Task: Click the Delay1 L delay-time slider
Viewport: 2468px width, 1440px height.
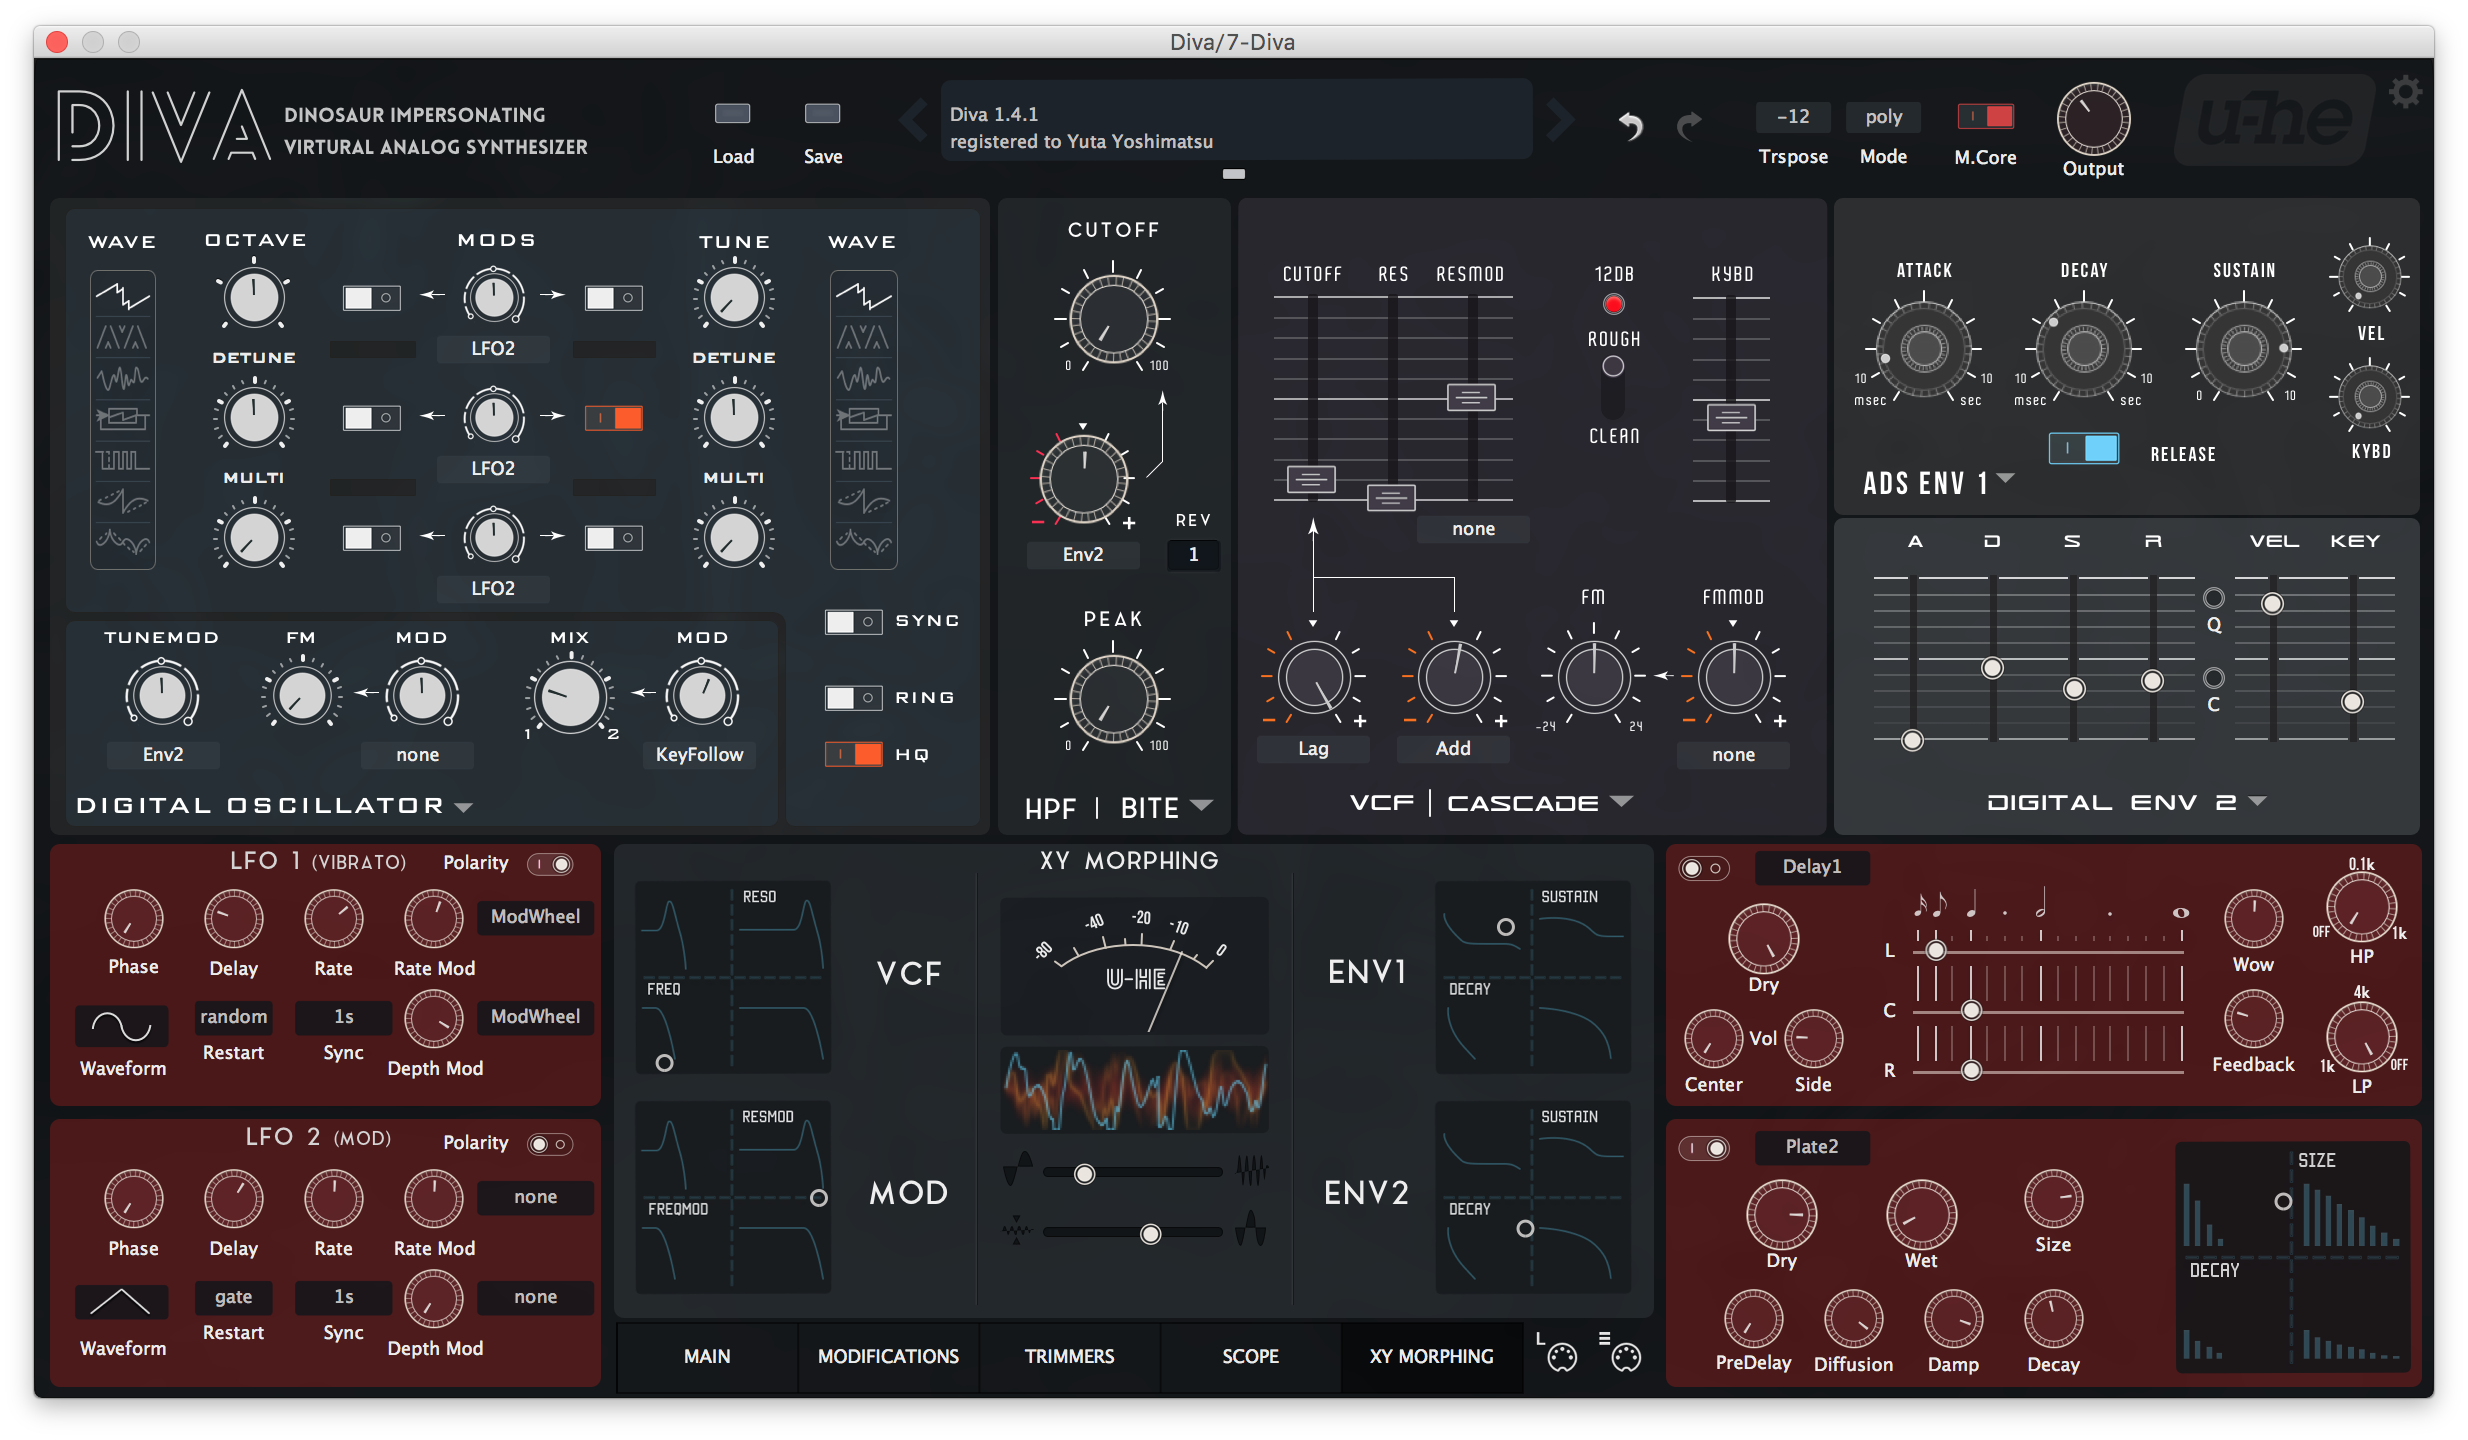Action: [1936, 950]
